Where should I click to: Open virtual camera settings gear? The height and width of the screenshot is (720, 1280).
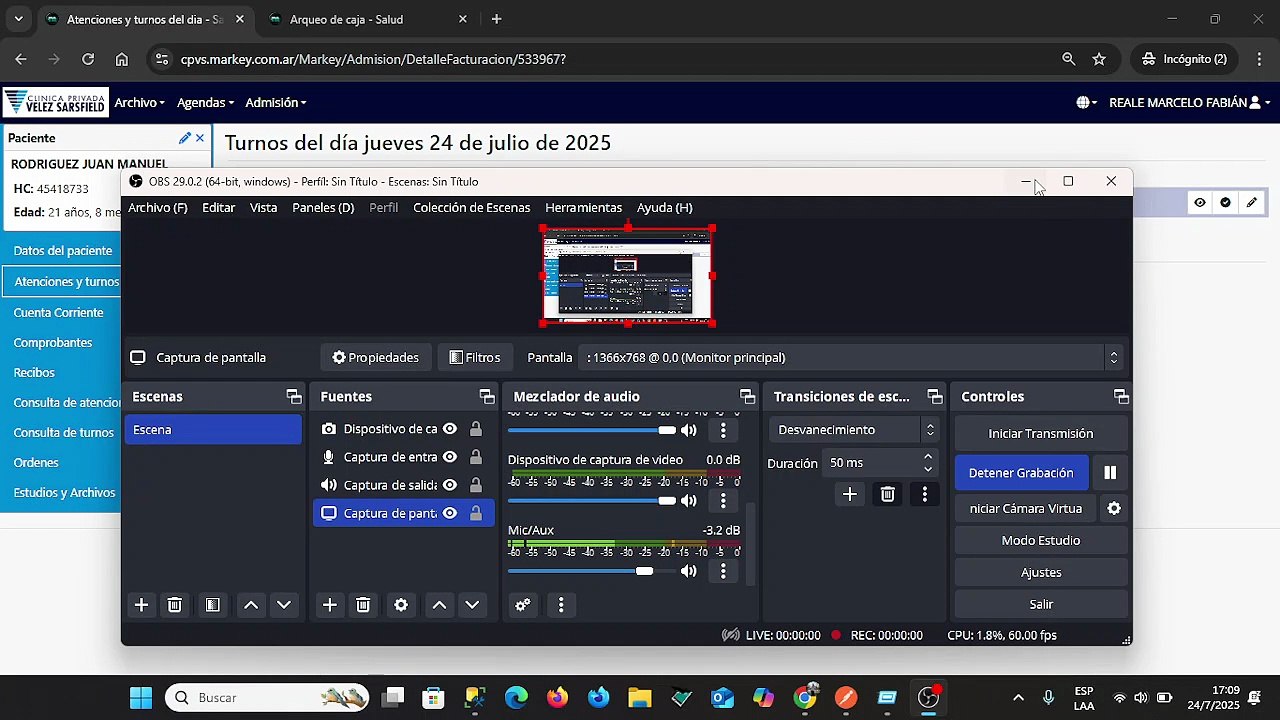coord(1114,508)
